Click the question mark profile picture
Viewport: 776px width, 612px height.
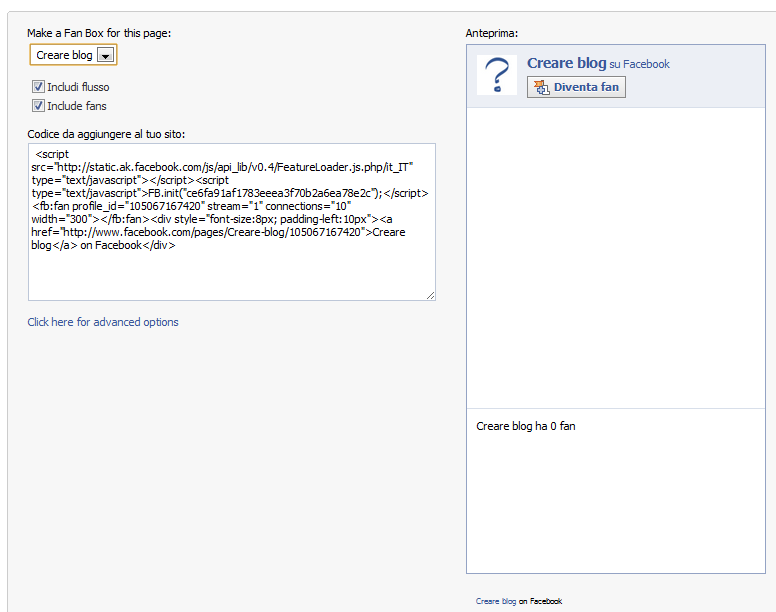[497, 75]
